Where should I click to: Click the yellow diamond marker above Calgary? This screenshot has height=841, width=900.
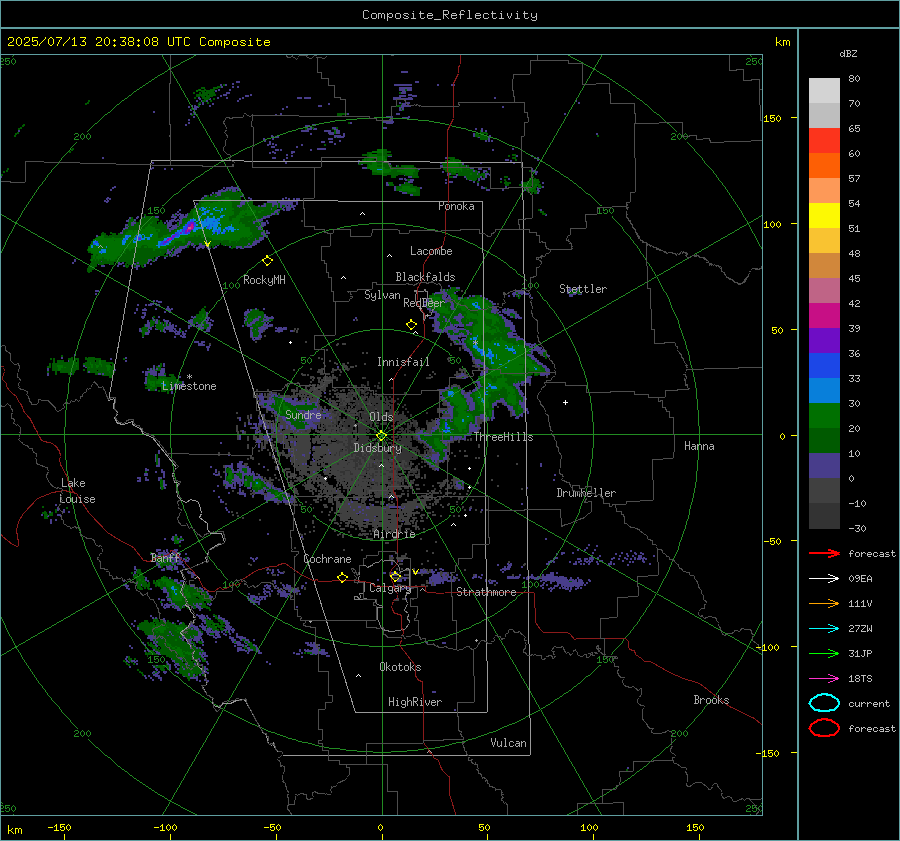click(395, 576)
